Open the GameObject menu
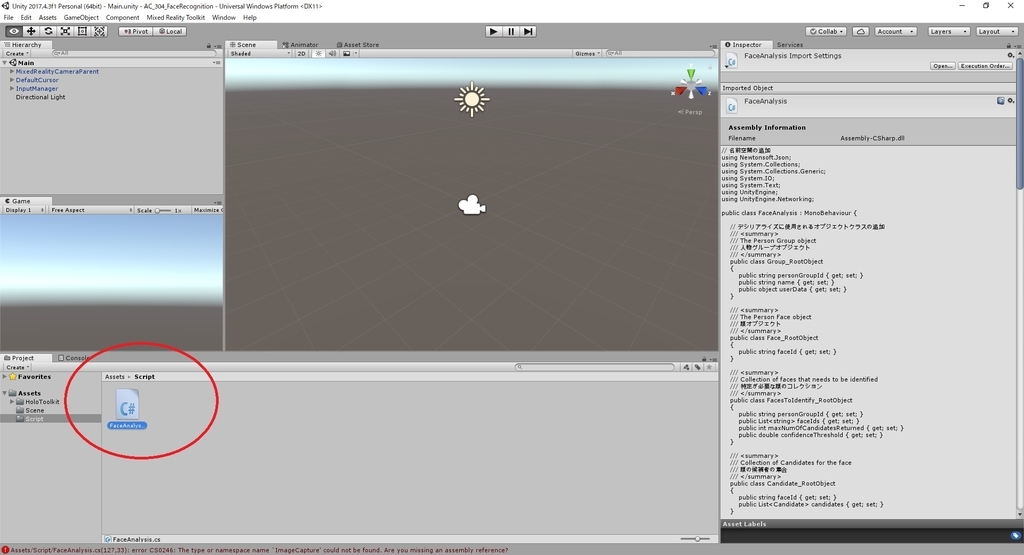 tap(81, 18)
